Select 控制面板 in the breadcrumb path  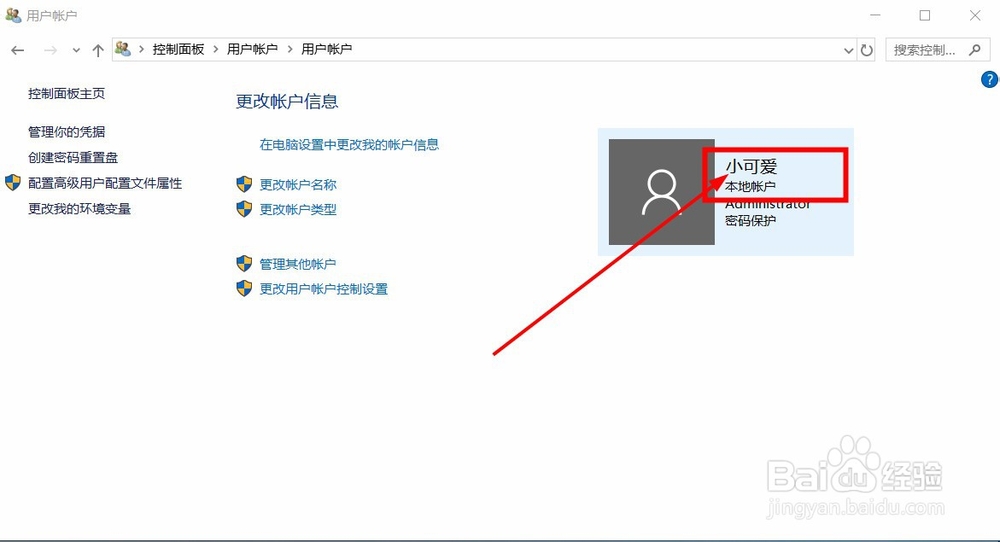pyautogui.click(x=178, y=49)
